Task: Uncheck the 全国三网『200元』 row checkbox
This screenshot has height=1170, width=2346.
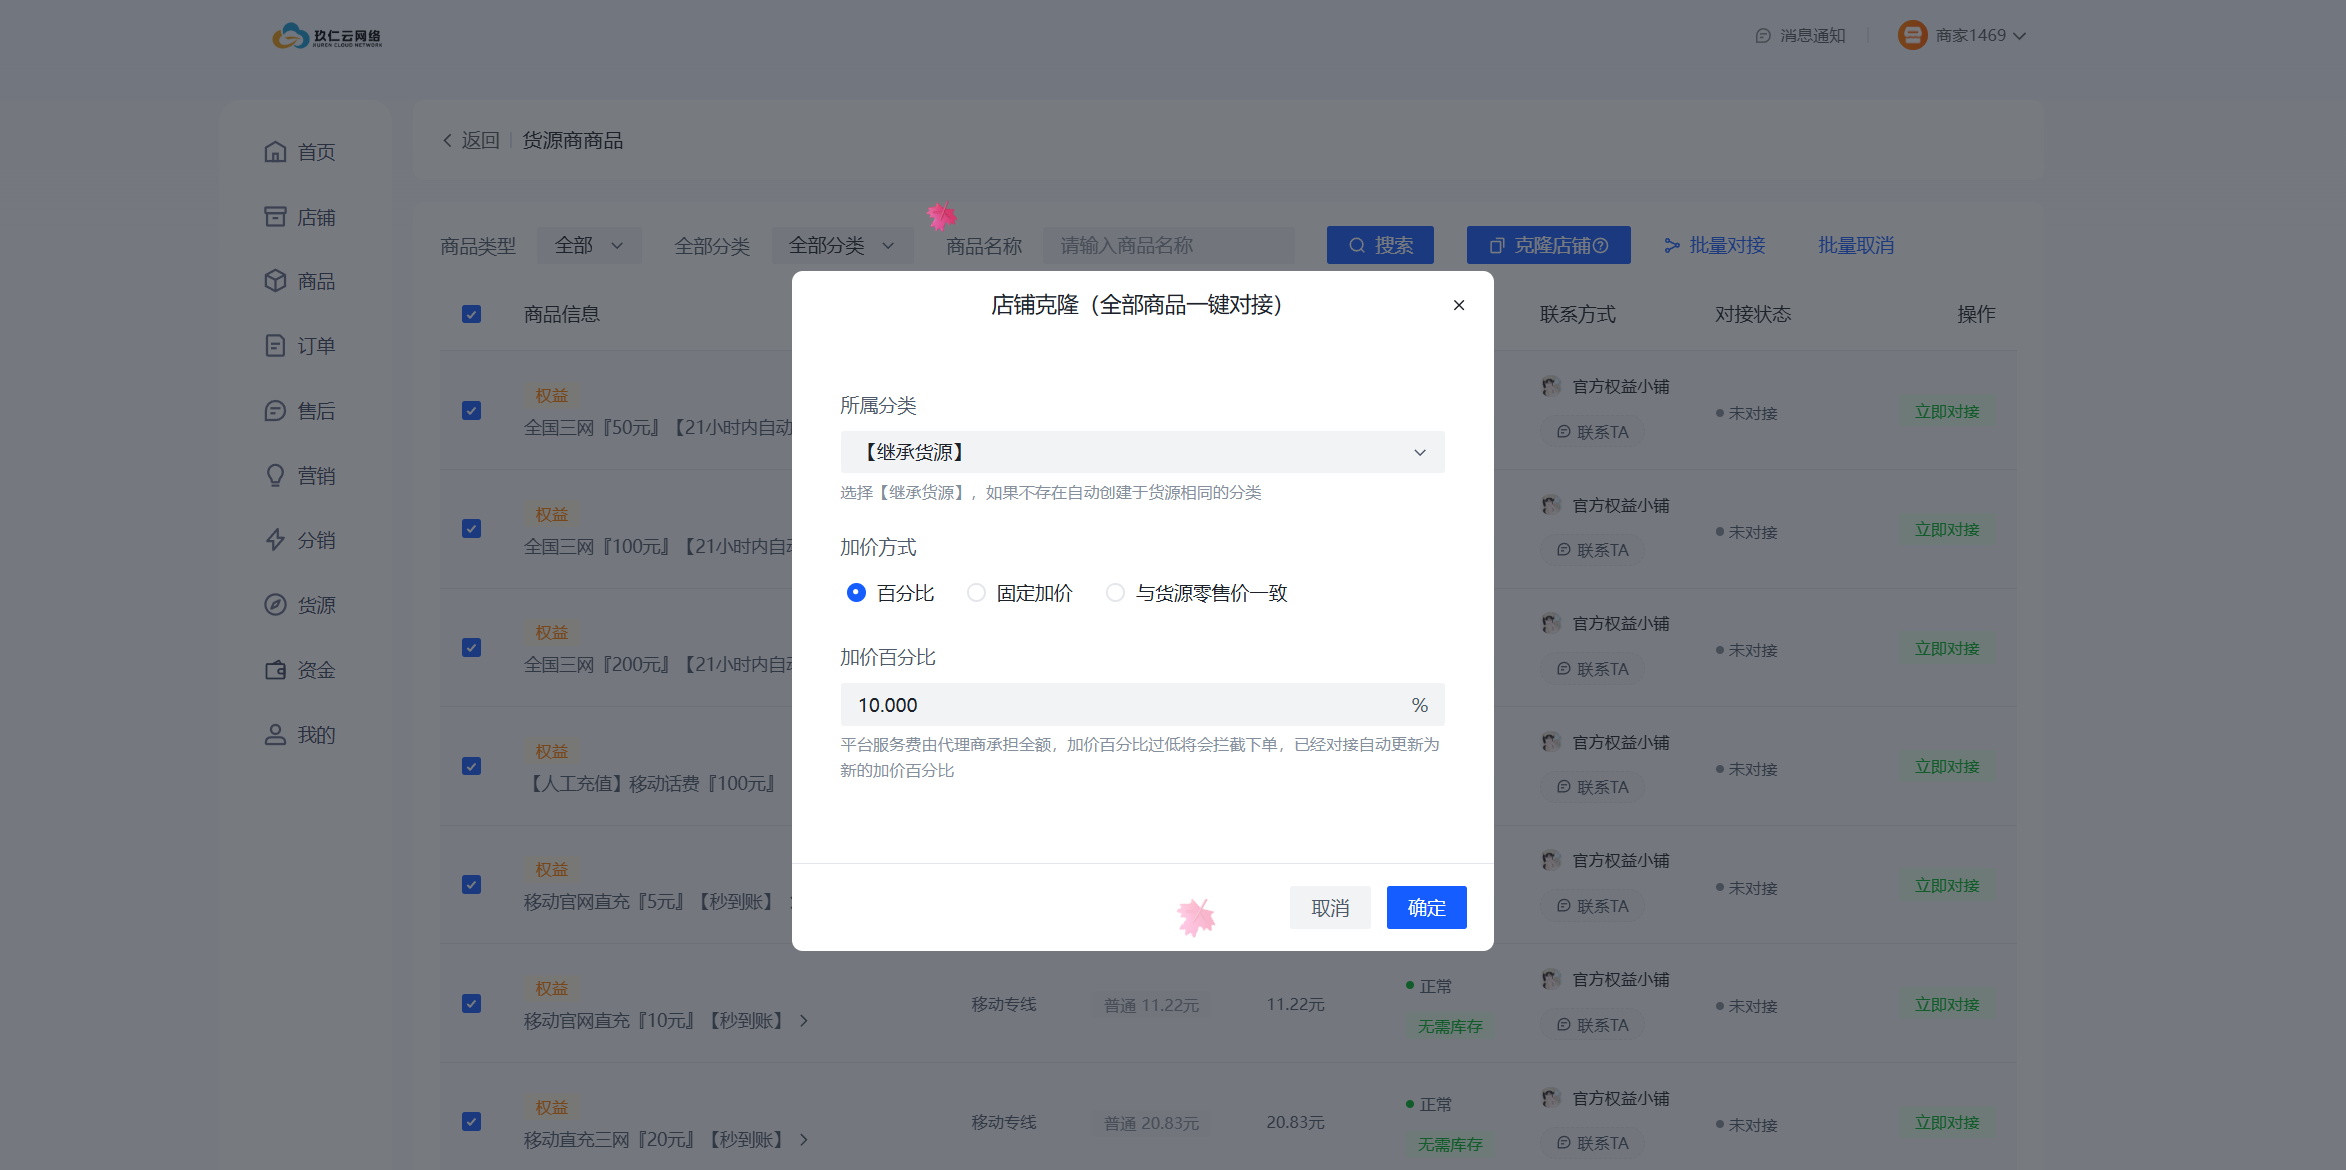Action: click(x=472, y=648)
